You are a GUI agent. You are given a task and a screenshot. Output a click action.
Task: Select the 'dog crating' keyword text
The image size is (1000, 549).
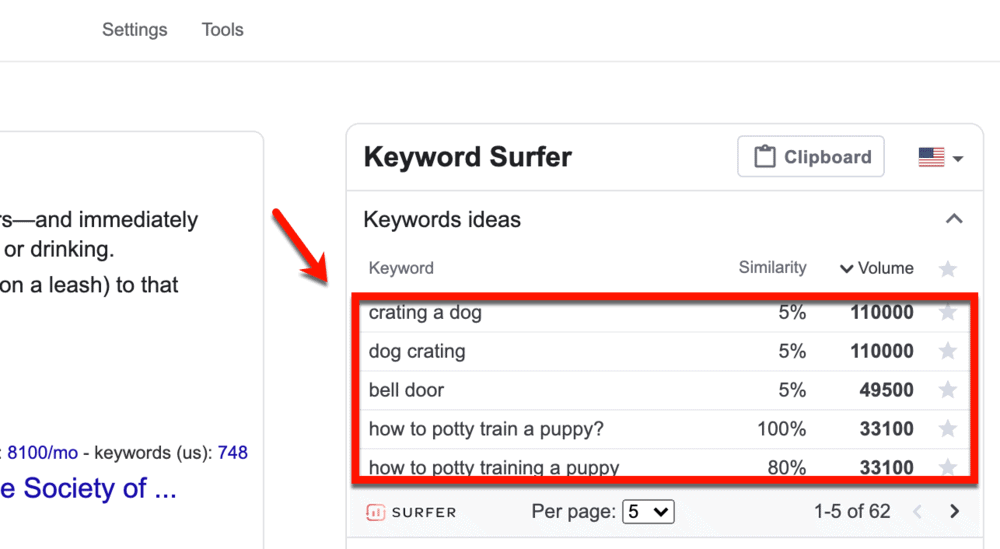417,351
